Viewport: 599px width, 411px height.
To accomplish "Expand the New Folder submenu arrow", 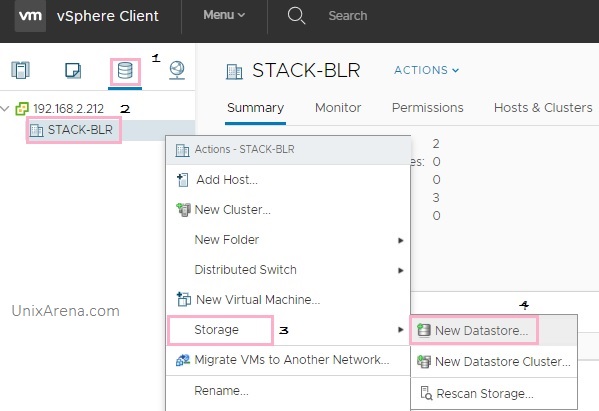I will point(400,240).
